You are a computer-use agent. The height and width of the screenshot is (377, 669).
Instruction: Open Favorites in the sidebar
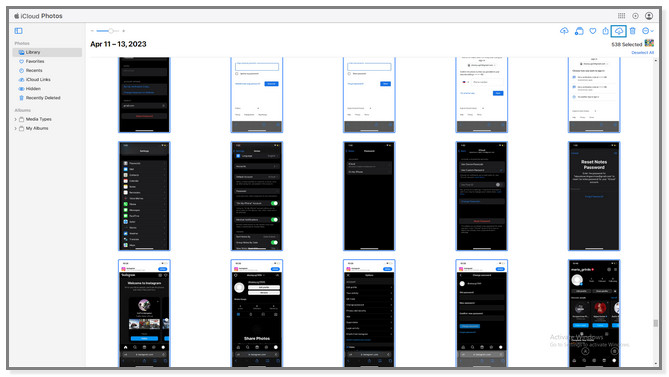35,61
